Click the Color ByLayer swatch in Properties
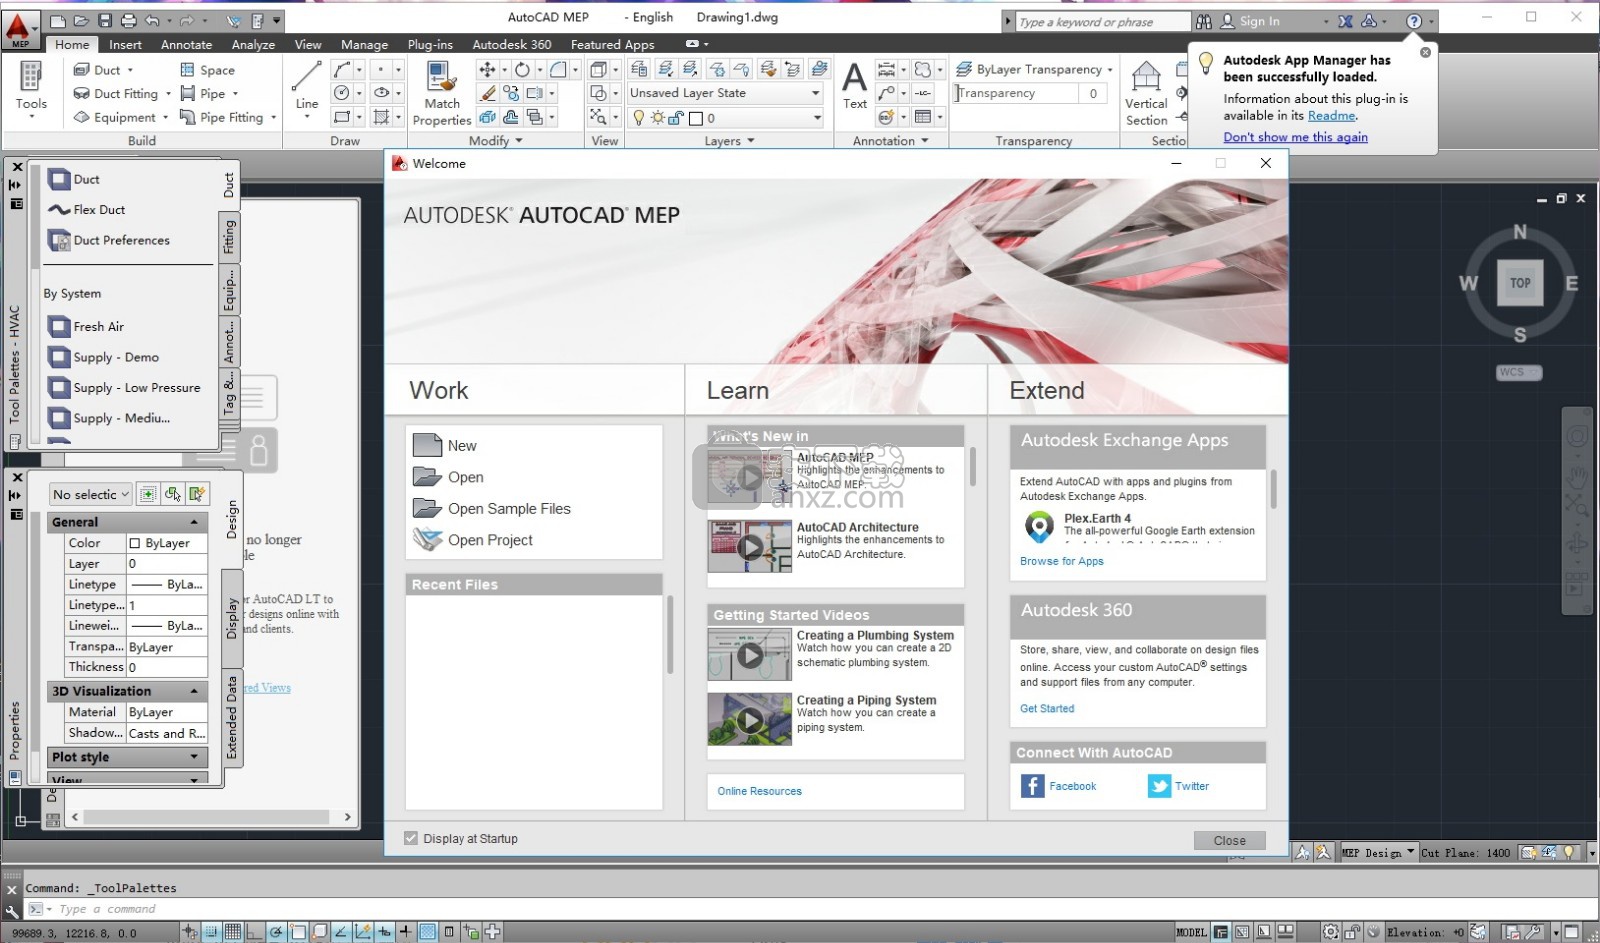Viewport: 1600px width, 943px height. point(135,543)
